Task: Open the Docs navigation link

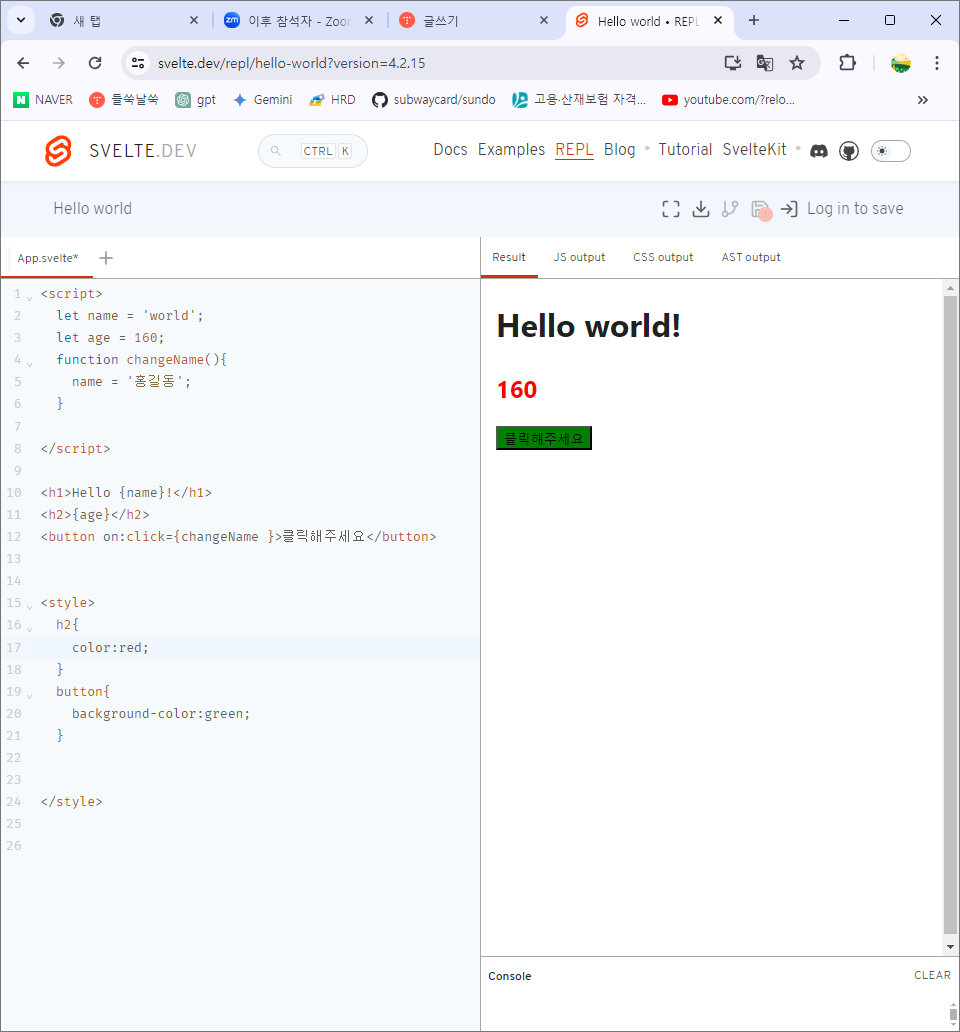Action: tap(450, 150)
